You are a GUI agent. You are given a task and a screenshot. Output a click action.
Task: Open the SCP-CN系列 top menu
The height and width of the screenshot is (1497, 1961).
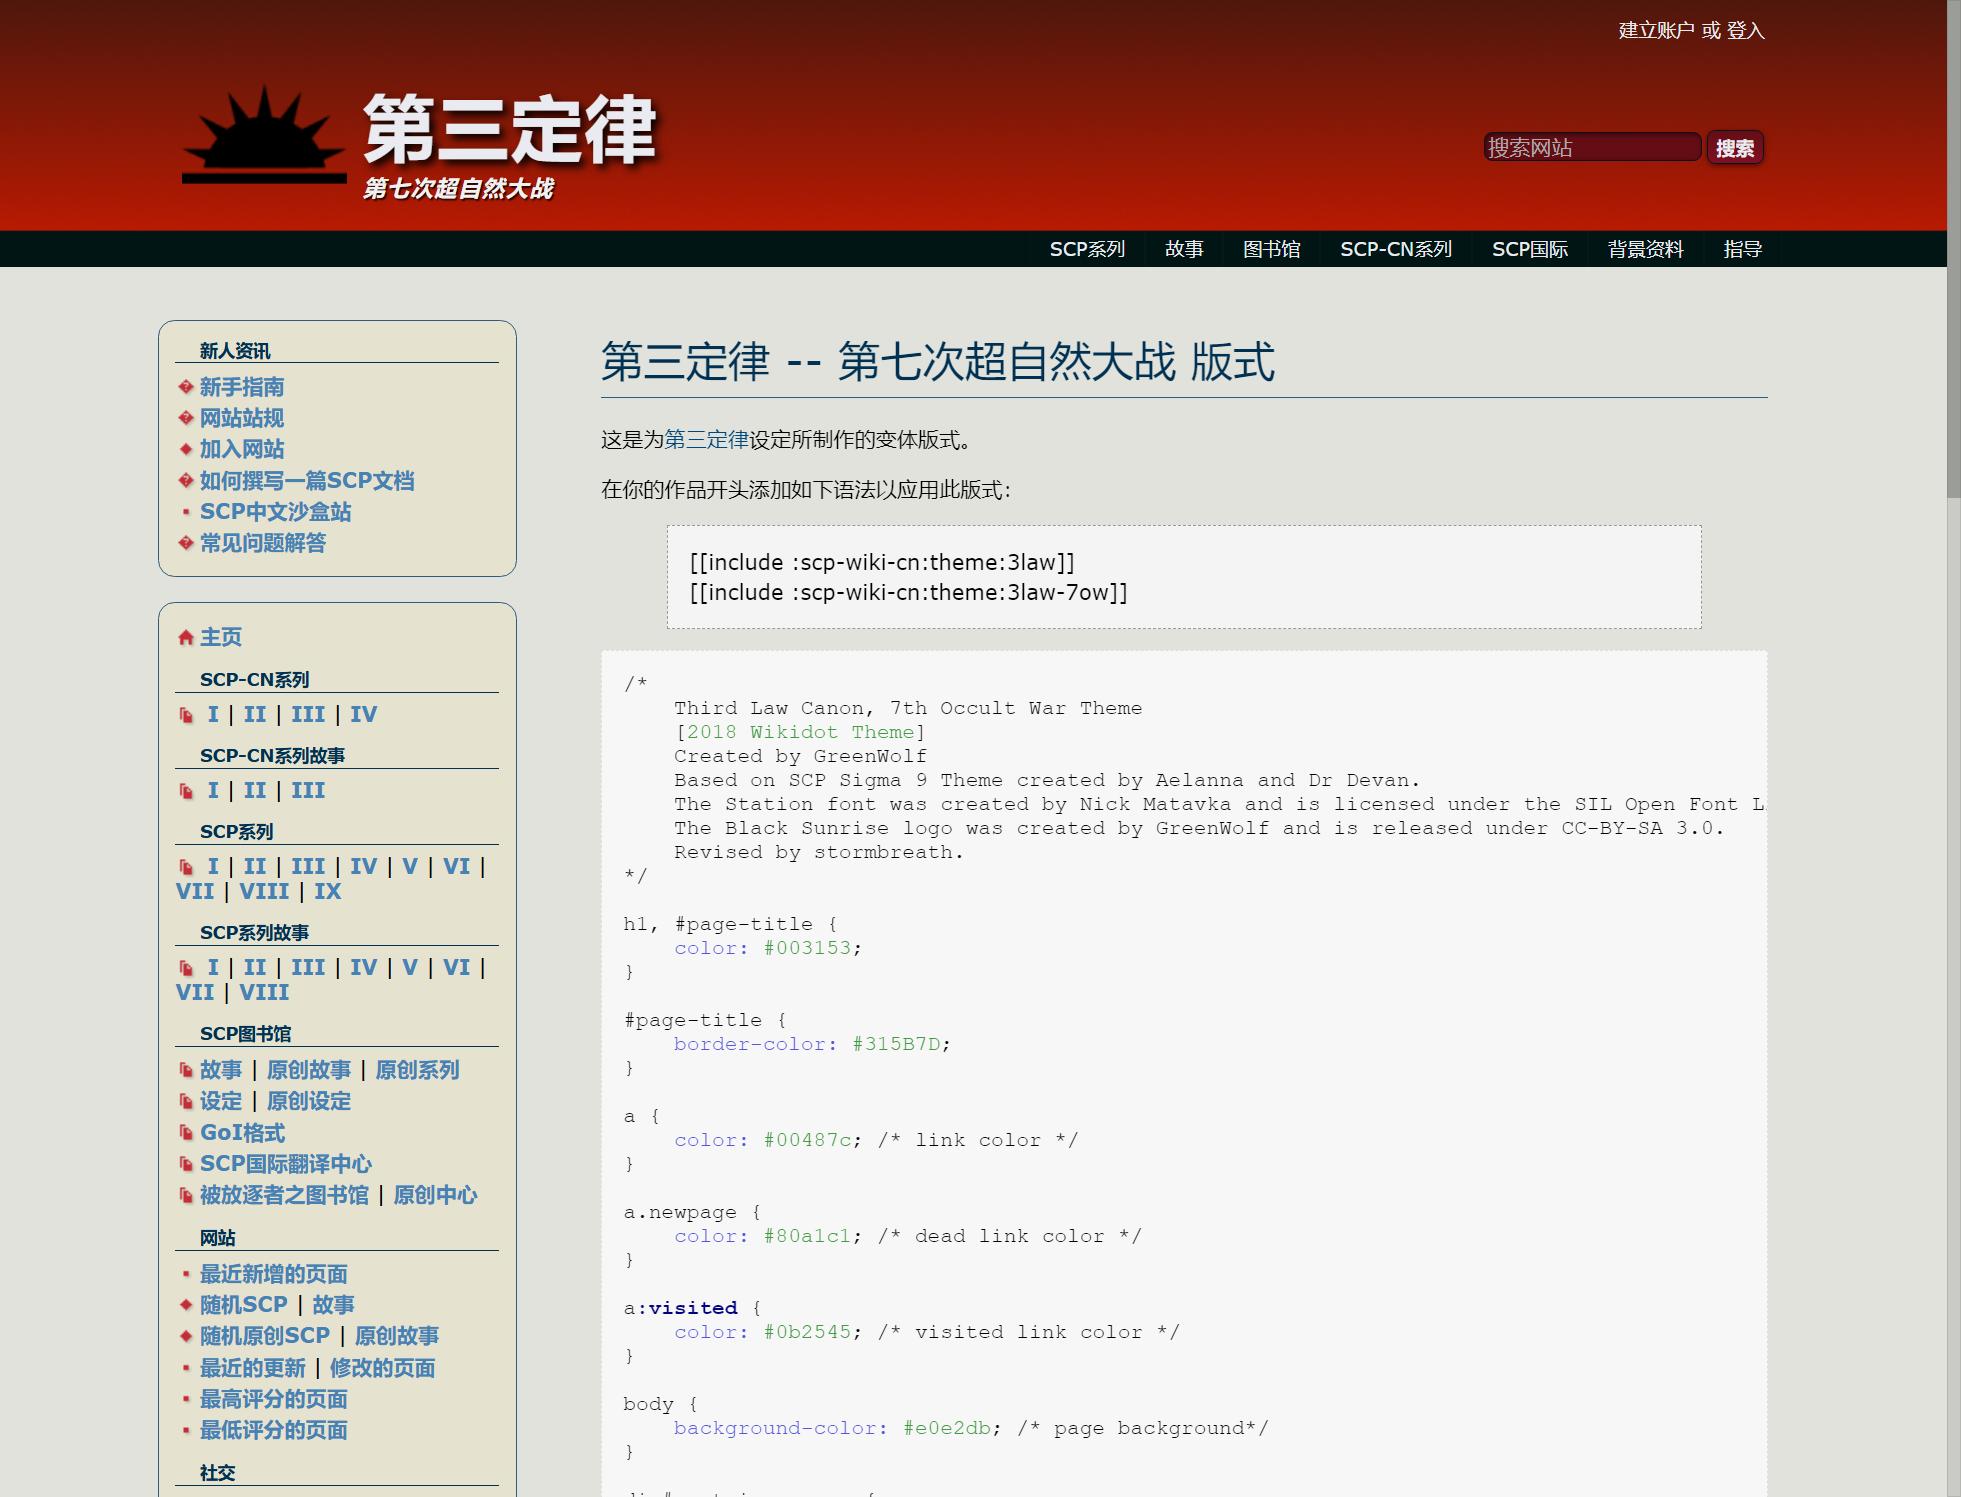pyautogui.click(x=1395, y=249)
